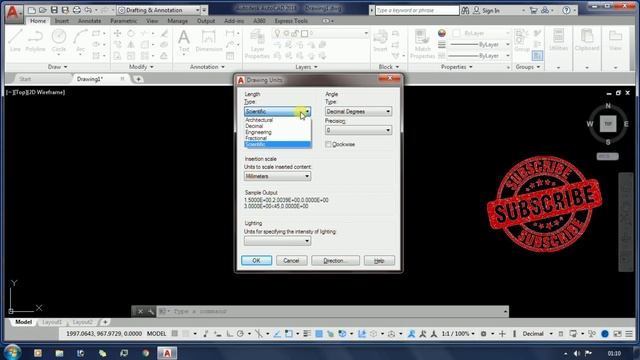
Task: Expand the Modify panel dropdown
Action: pos(141,67)
